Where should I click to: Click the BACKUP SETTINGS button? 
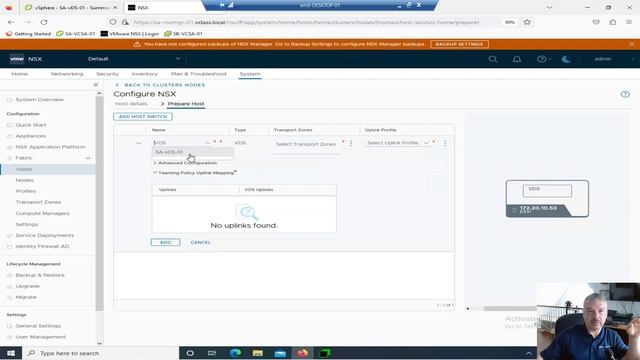[459, 44]
